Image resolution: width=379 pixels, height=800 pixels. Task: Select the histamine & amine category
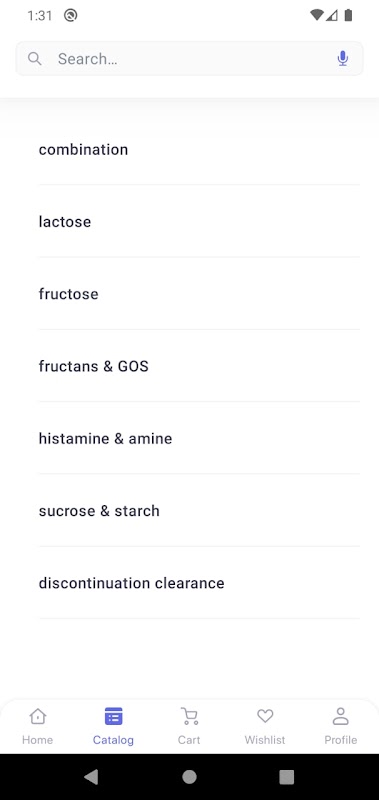coord(199,438)
